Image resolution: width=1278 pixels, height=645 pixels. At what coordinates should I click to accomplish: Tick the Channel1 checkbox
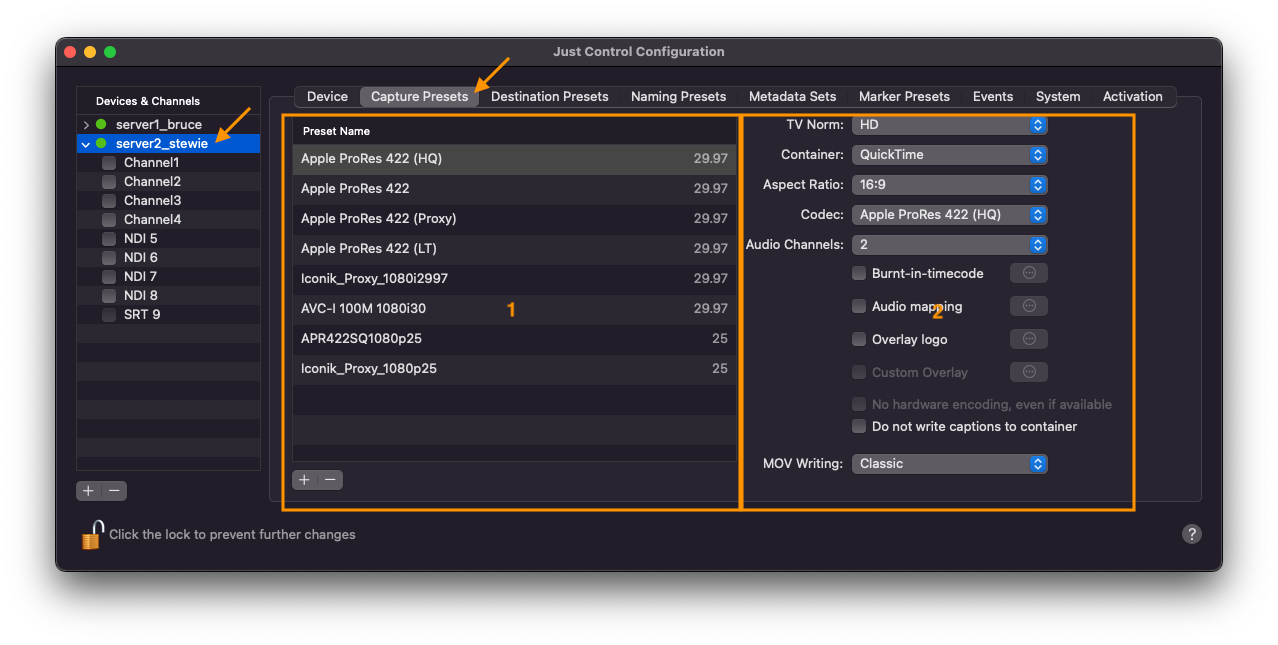(109, 163)
